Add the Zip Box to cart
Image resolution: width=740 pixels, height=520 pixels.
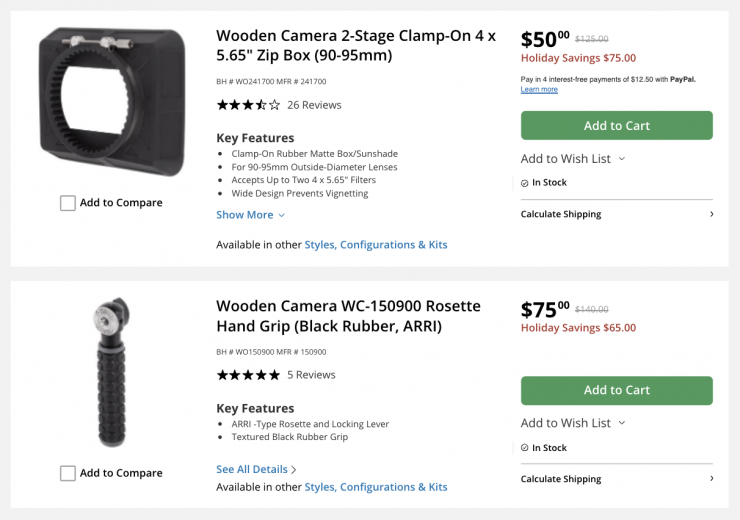pyautogui.click(x=616, y=126)
